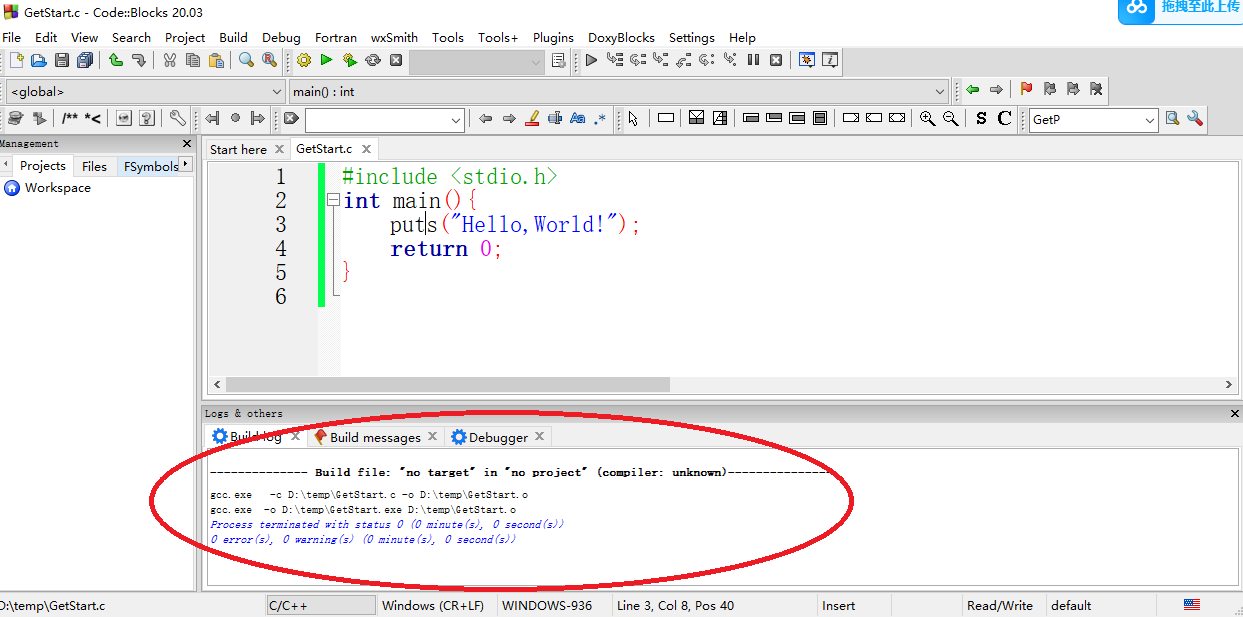1243x617 pixels.
Task: Click Insert mode in the status bar
Action: [838, 604]
